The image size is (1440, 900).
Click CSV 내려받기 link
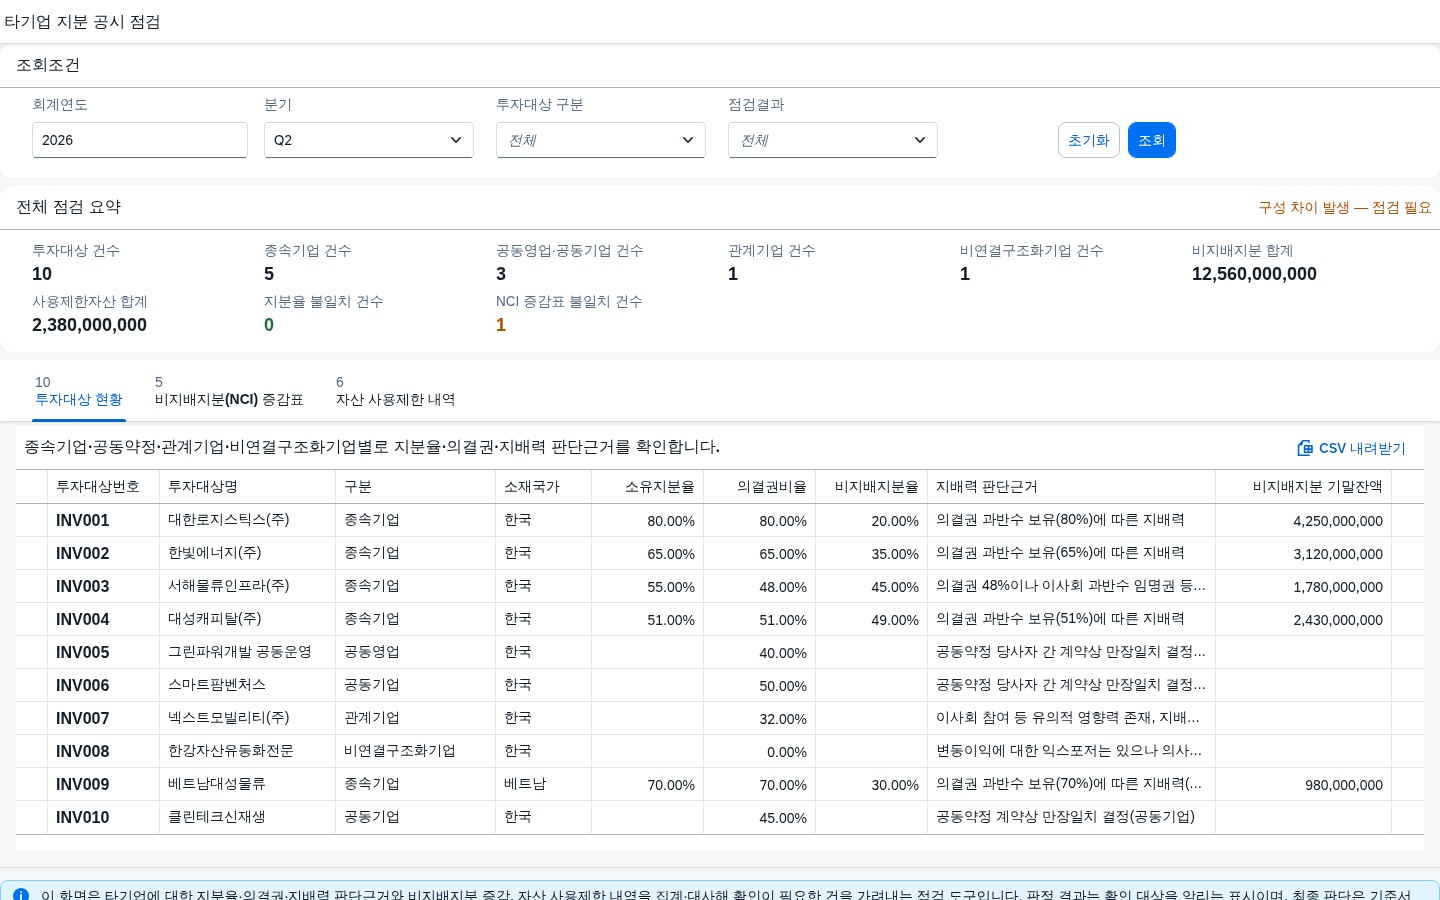(1352, 448)
